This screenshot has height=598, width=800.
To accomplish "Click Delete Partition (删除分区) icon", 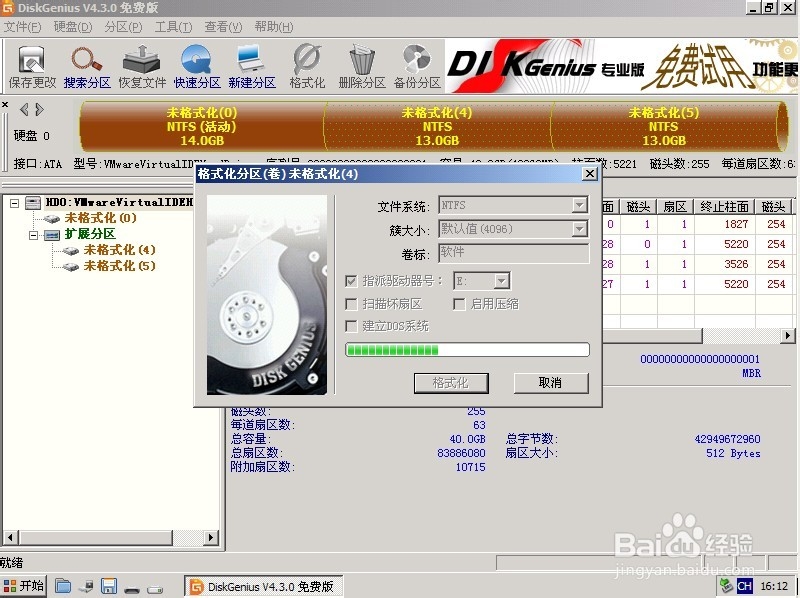I will tap(362, 66).
